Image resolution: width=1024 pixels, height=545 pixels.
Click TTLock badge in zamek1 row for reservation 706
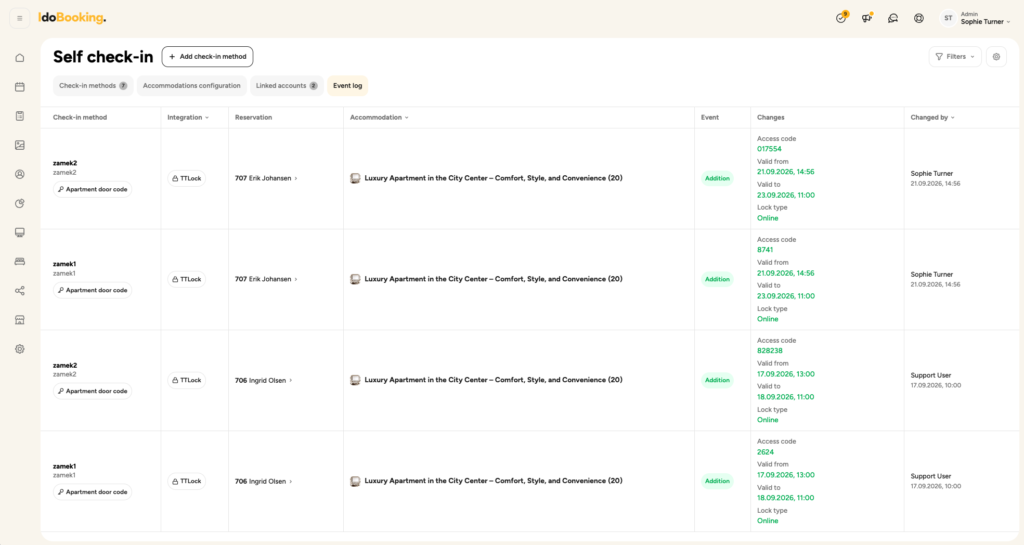click(x=187, y=481)
